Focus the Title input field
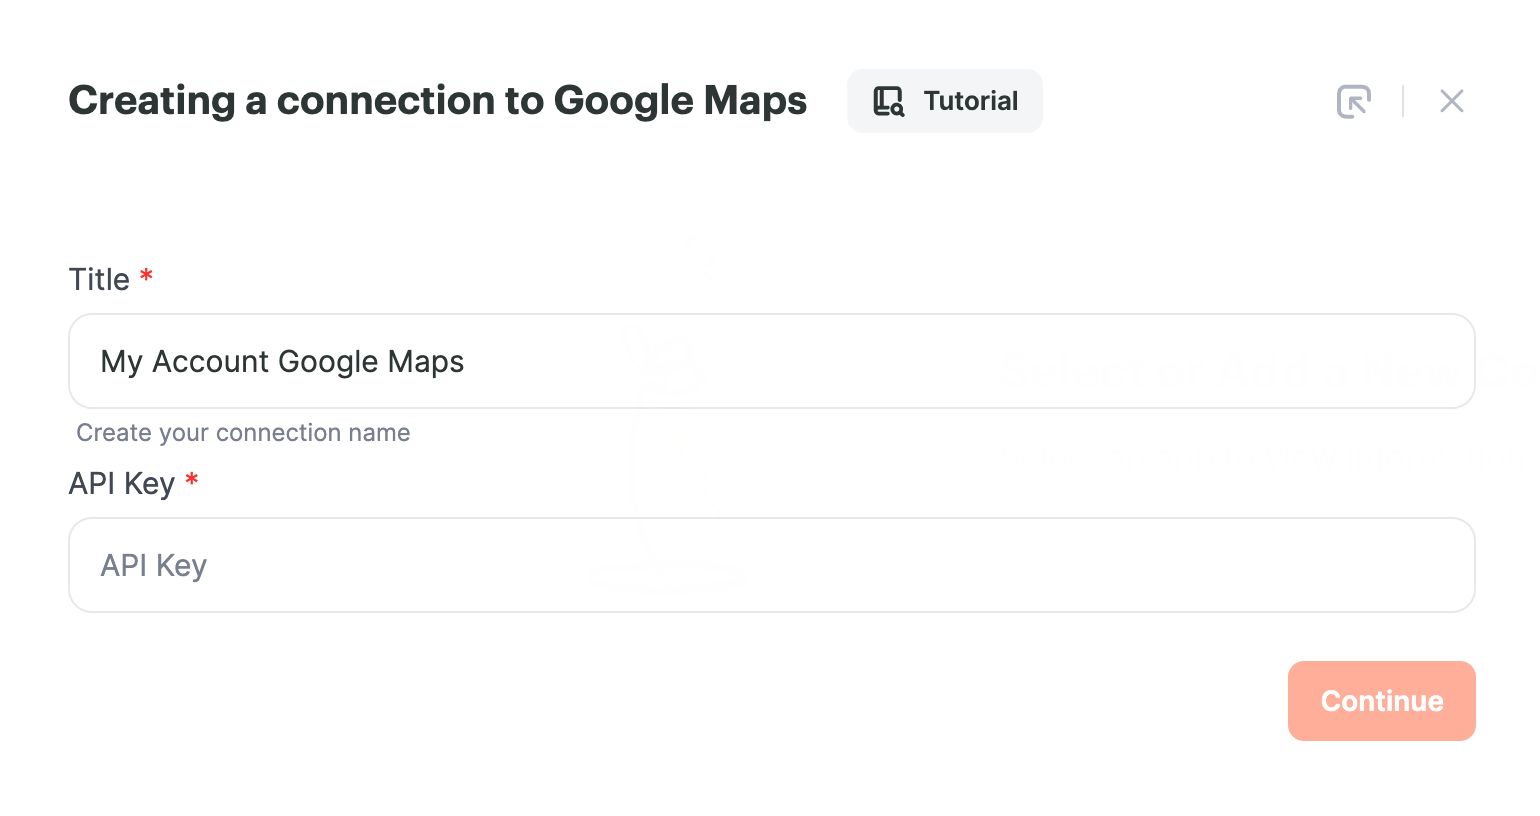This screenshot has height=816, width=1540. [772, 361]
